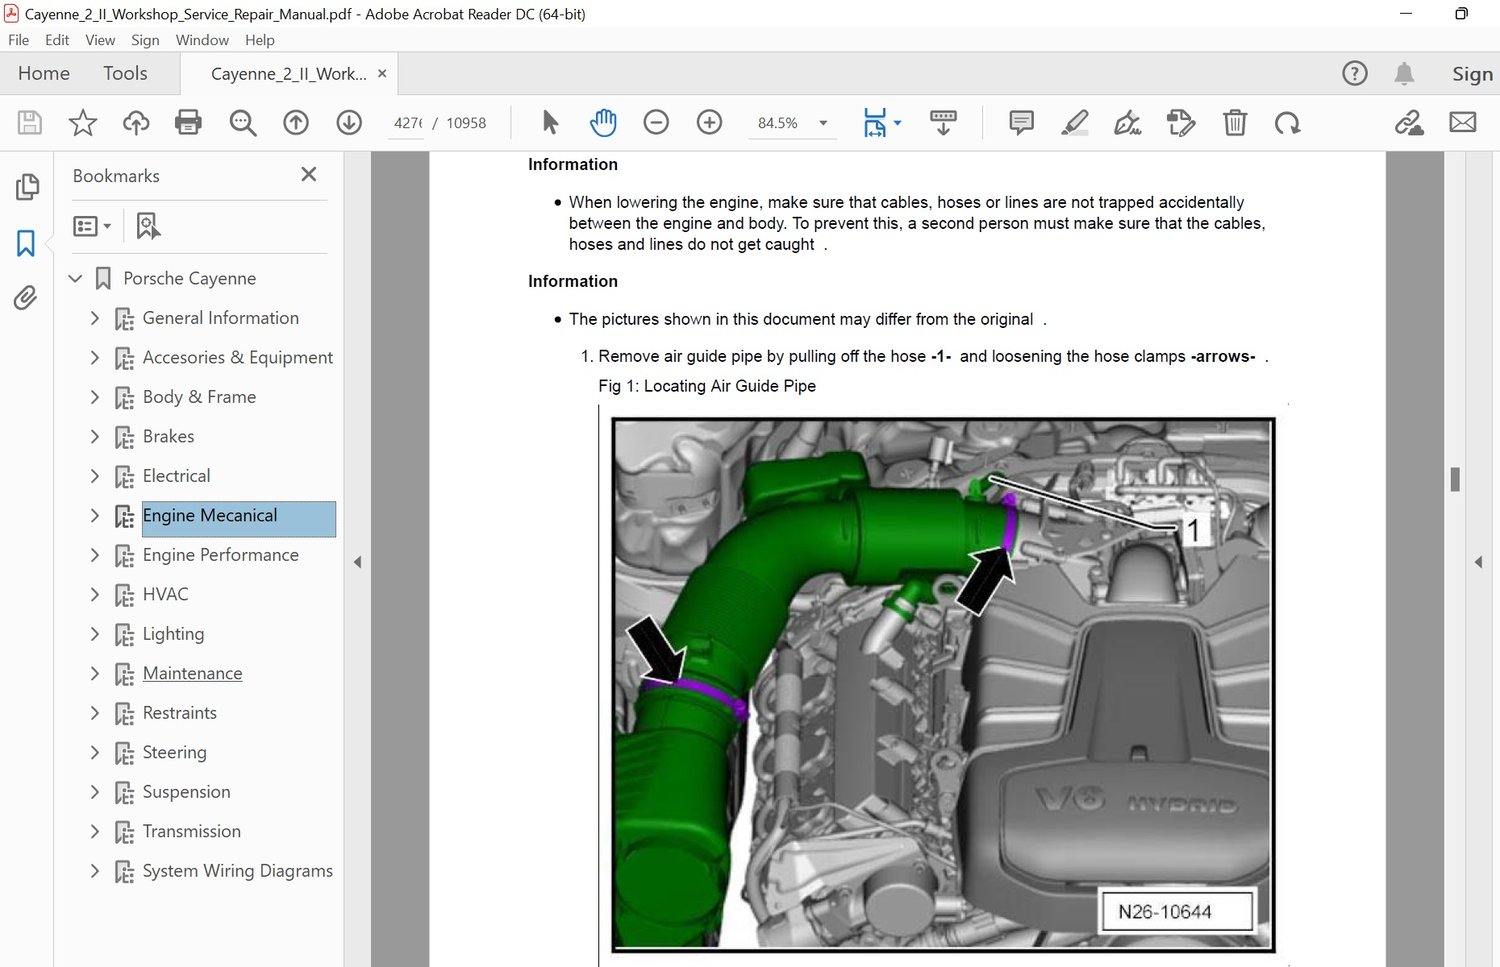Rotate the page with the rotate icon

click(1288, 123)
